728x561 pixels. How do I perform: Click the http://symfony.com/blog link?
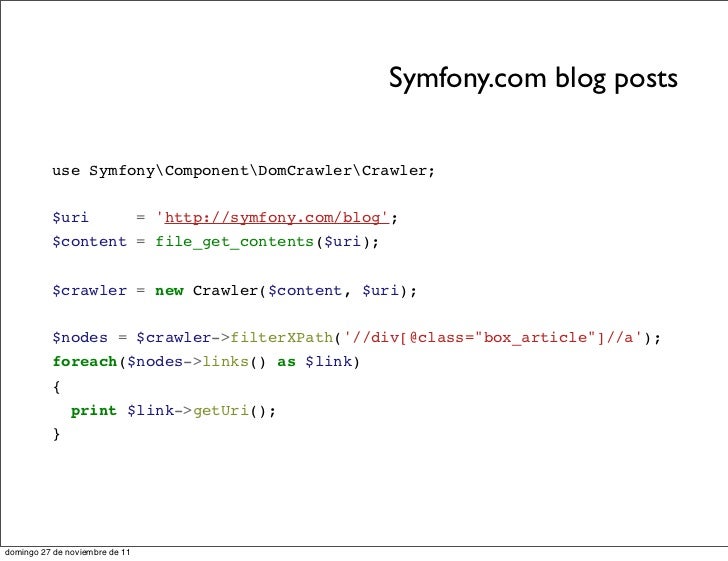276,217
